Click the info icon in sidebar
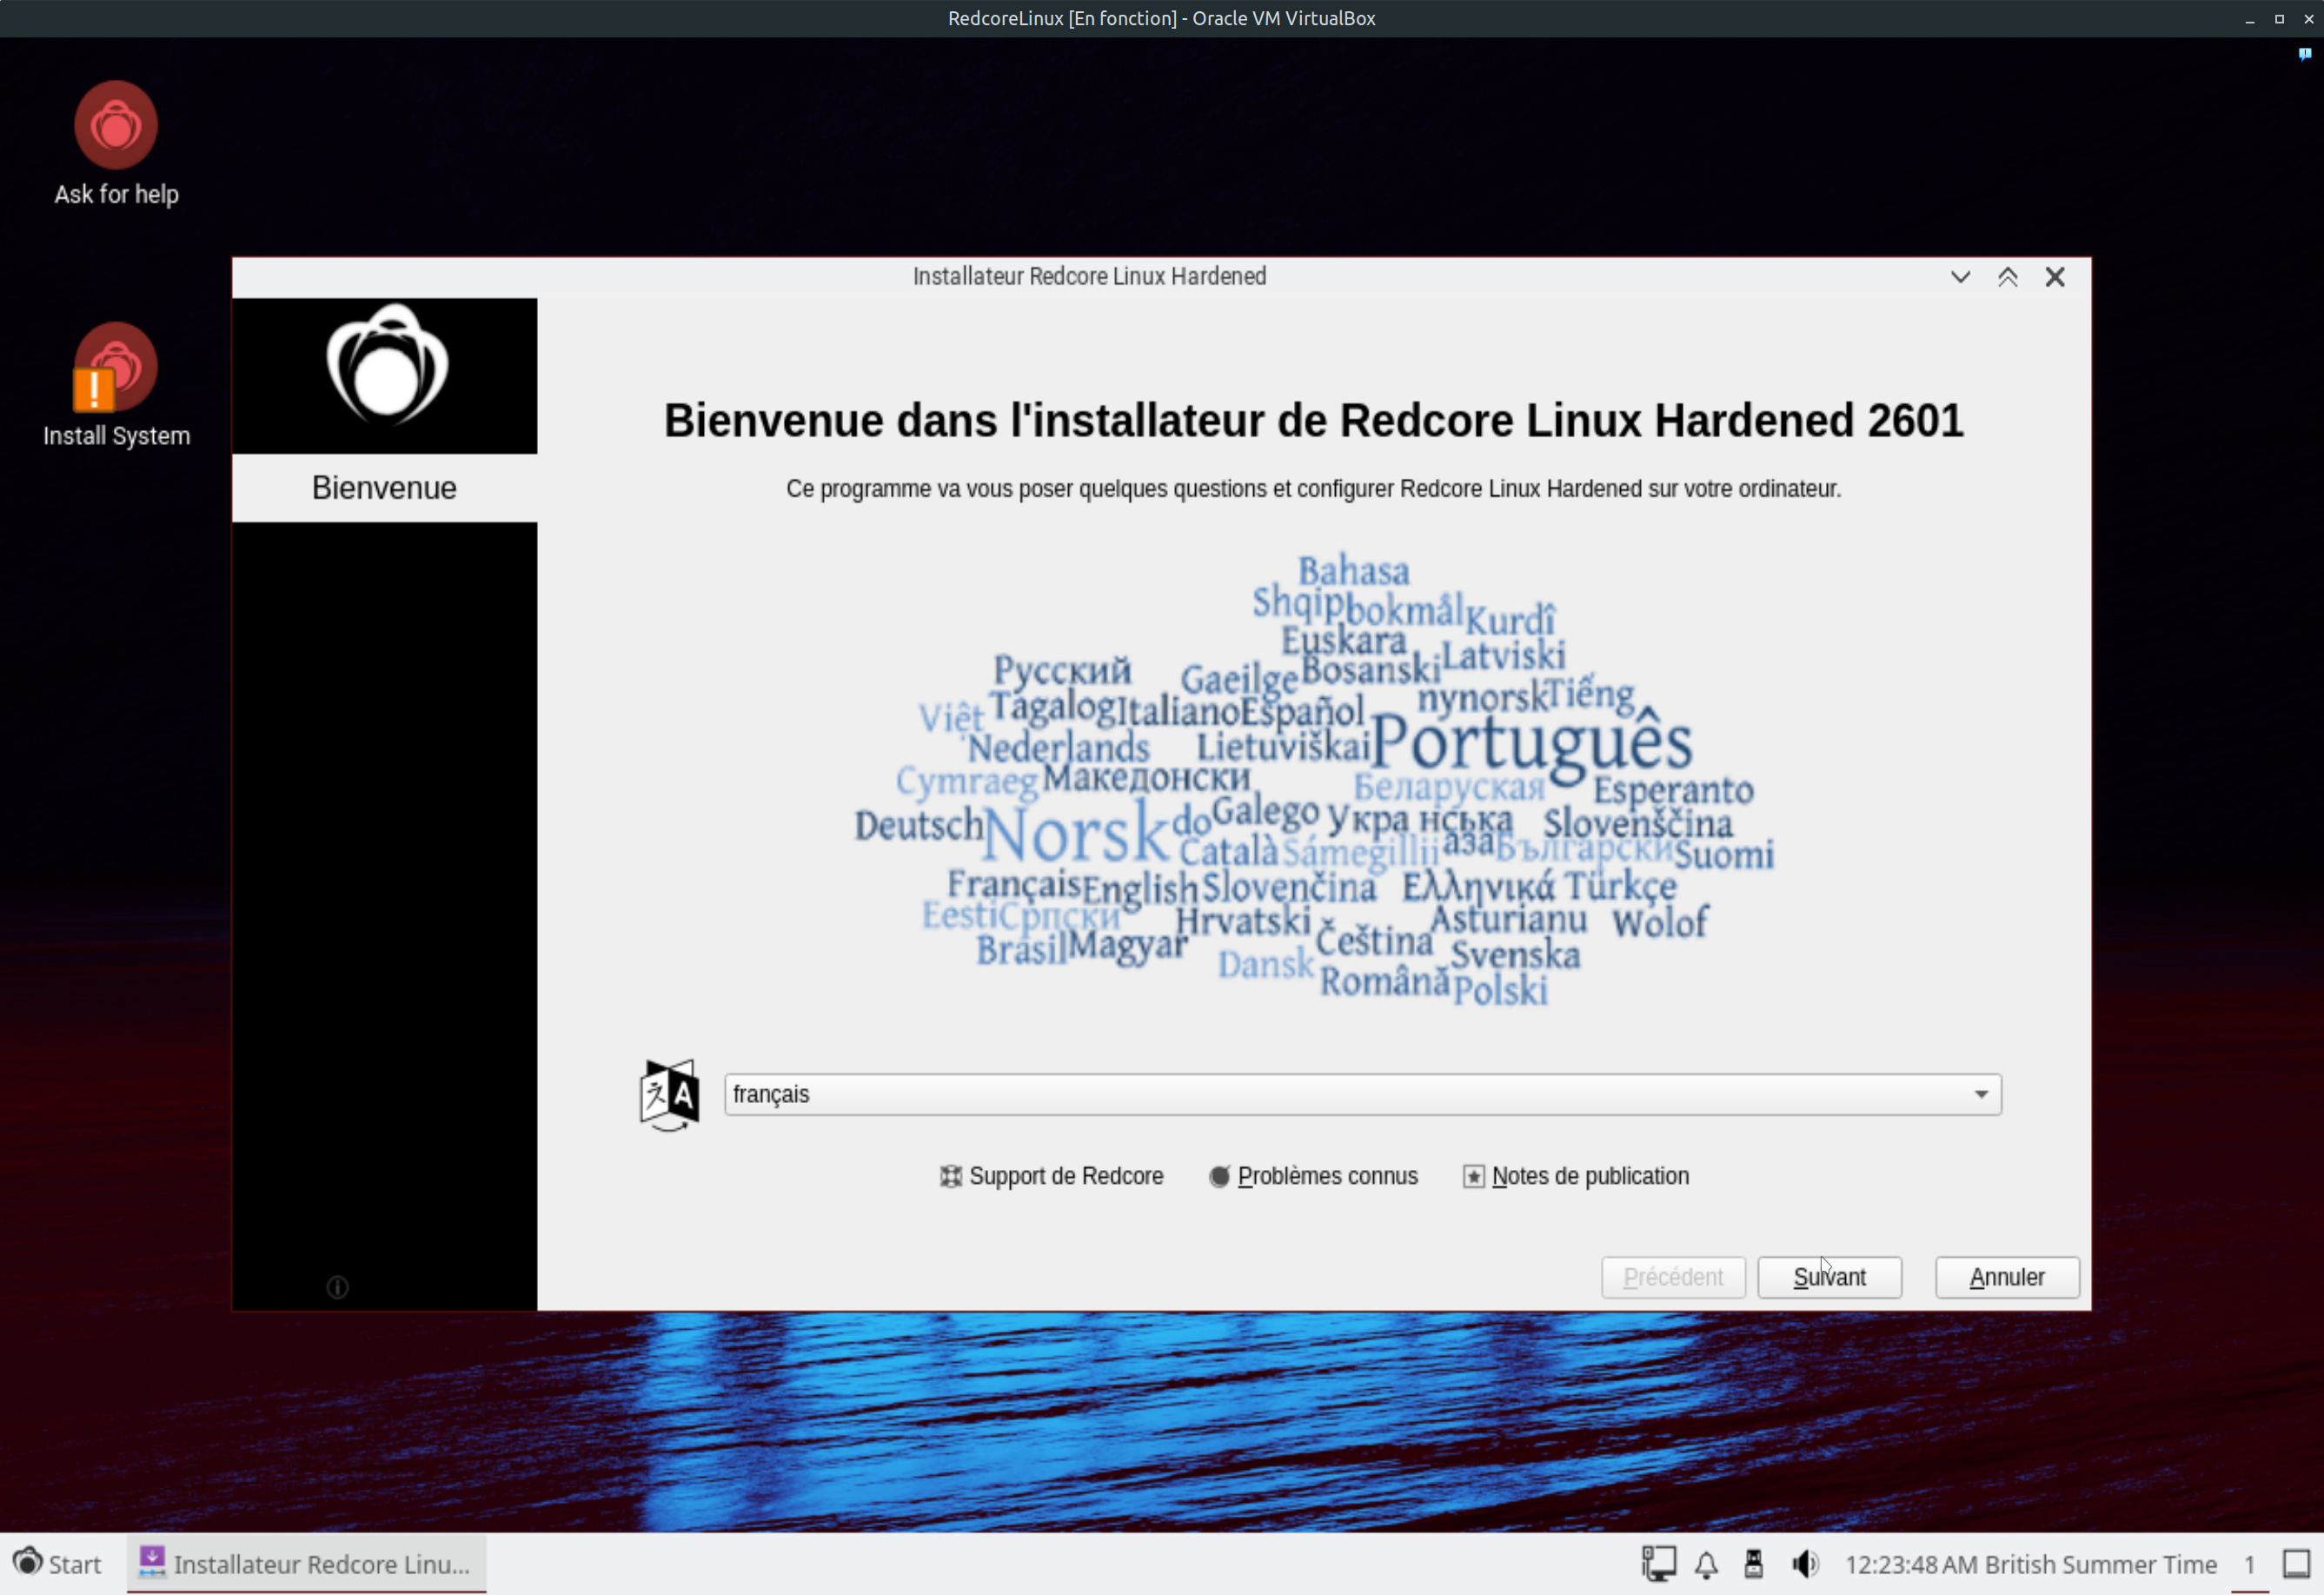Screen dimensions: 2324x1595 [338, 1287]
